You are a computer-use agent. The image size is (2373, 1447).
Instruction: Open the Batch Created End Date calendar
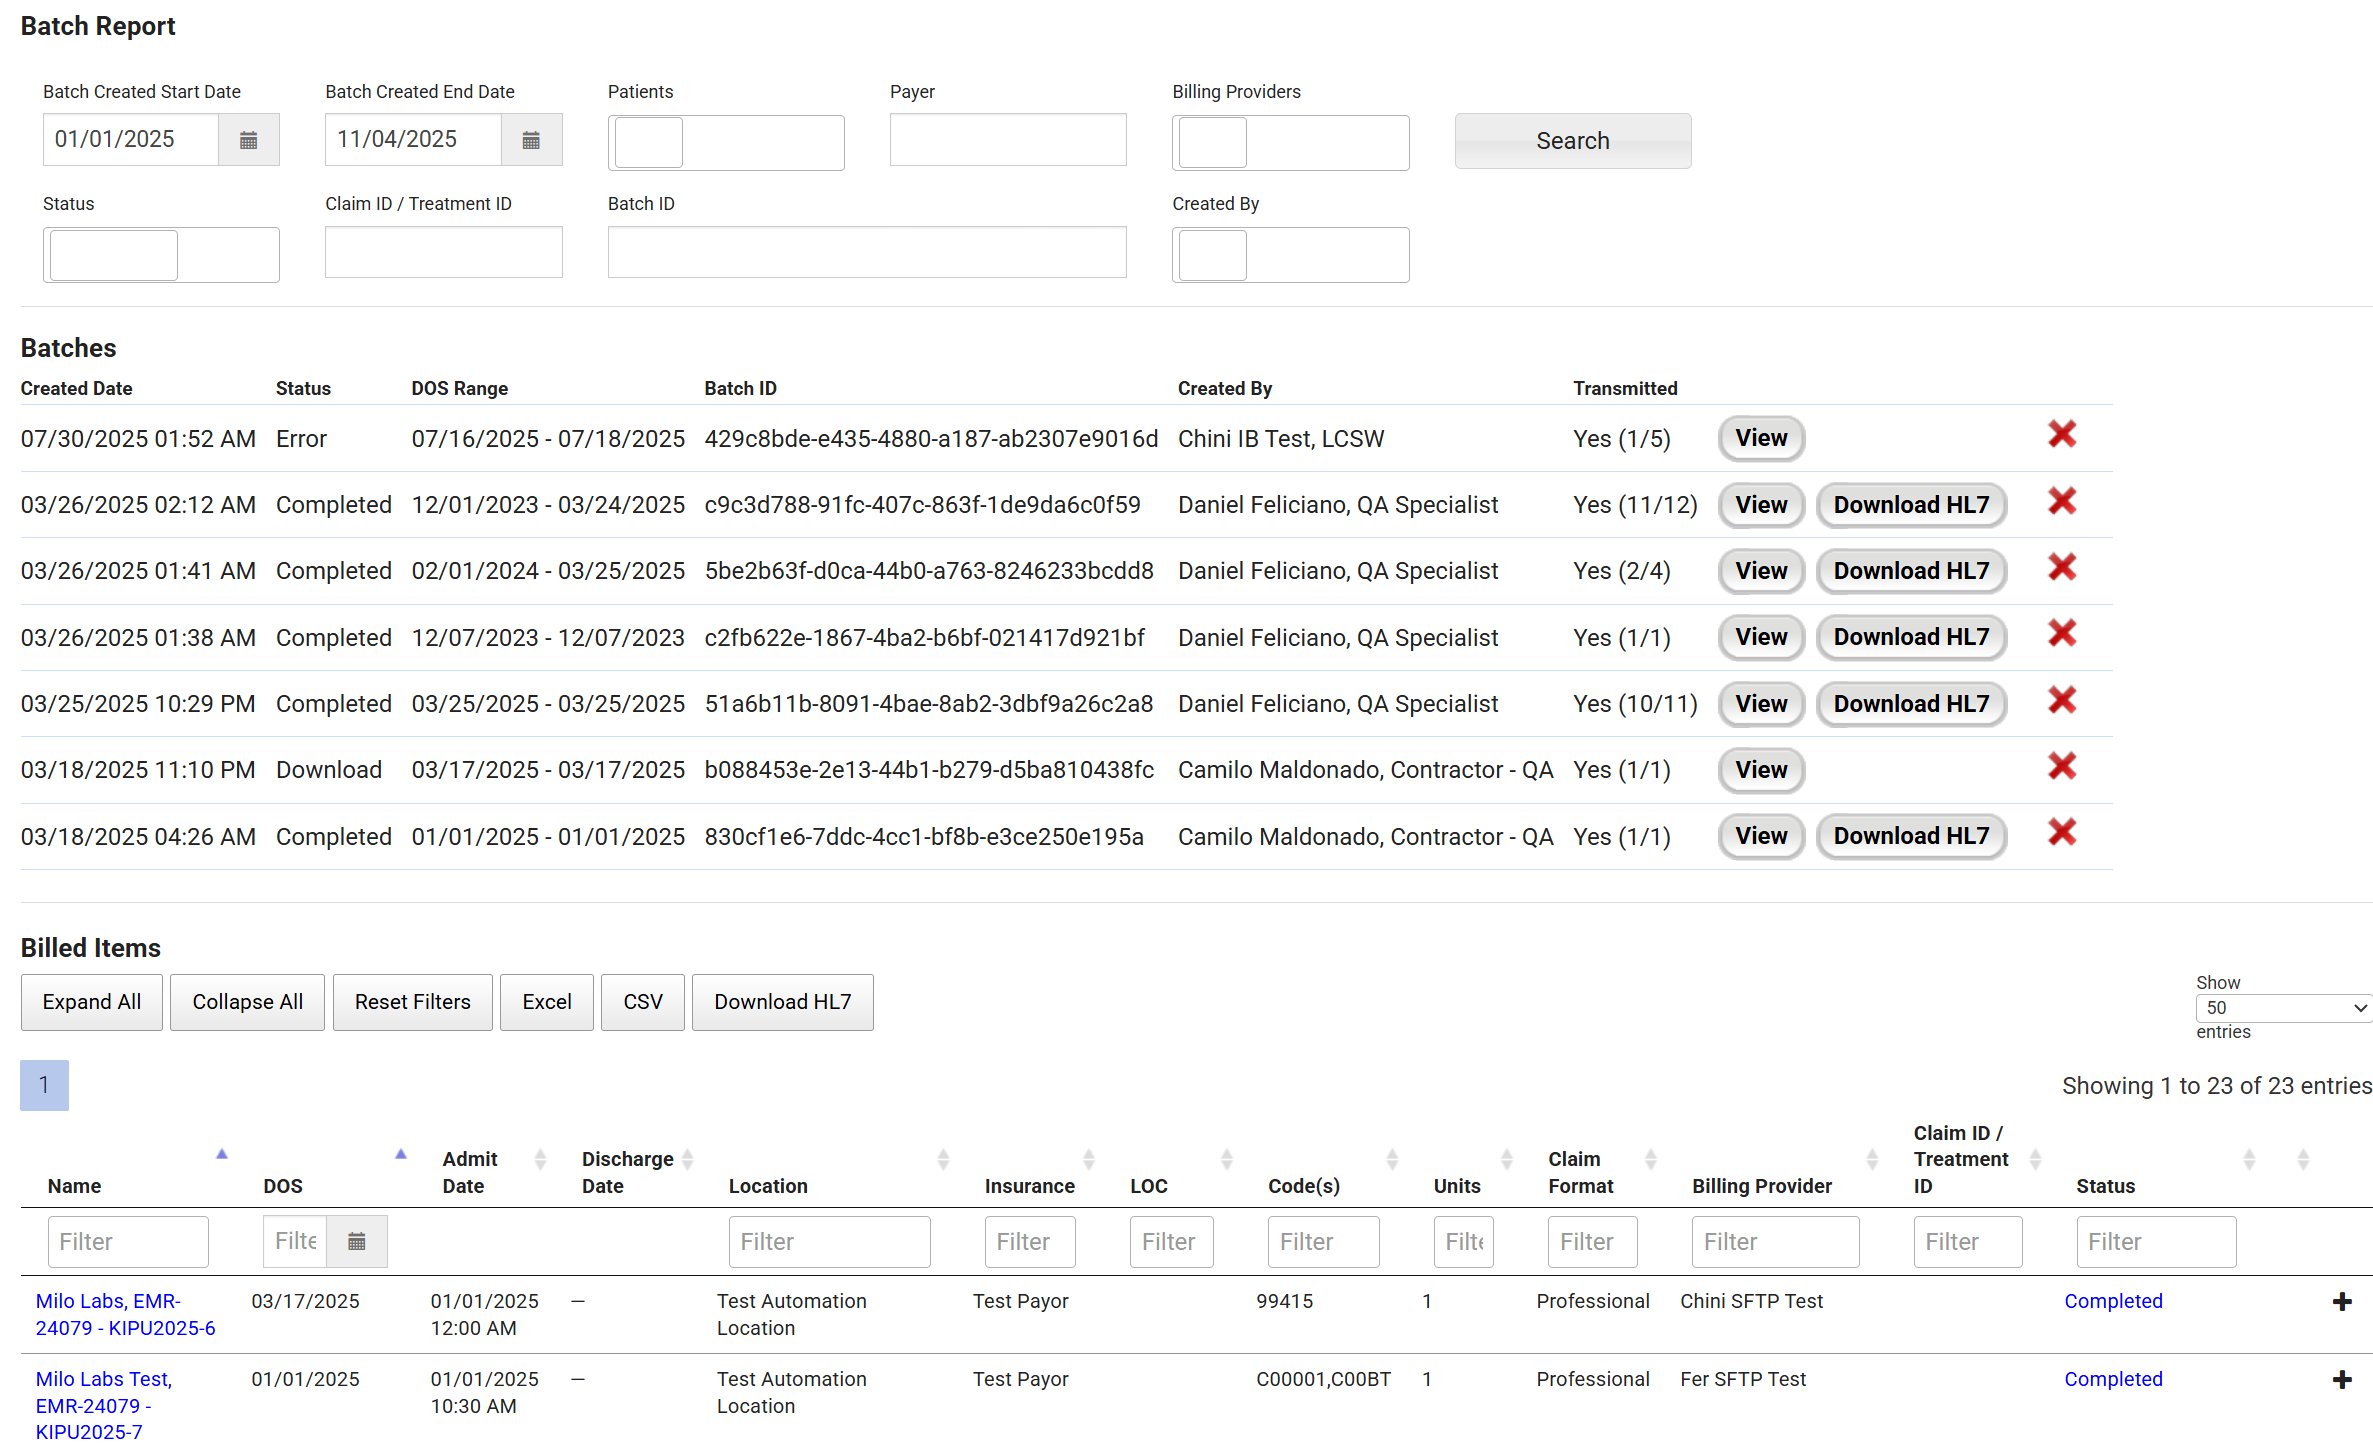point(531,140)
